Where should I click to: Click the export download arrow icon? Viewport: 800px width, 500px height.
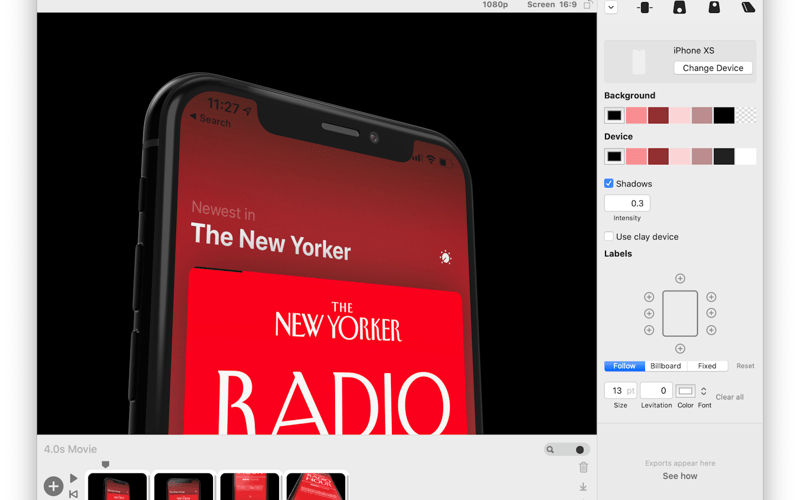click(583, 487)
